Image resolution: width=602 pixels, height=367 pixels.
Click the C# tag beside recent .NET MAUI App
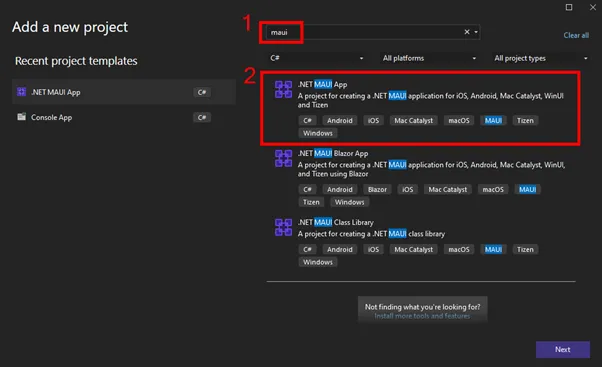coord(202,92)
